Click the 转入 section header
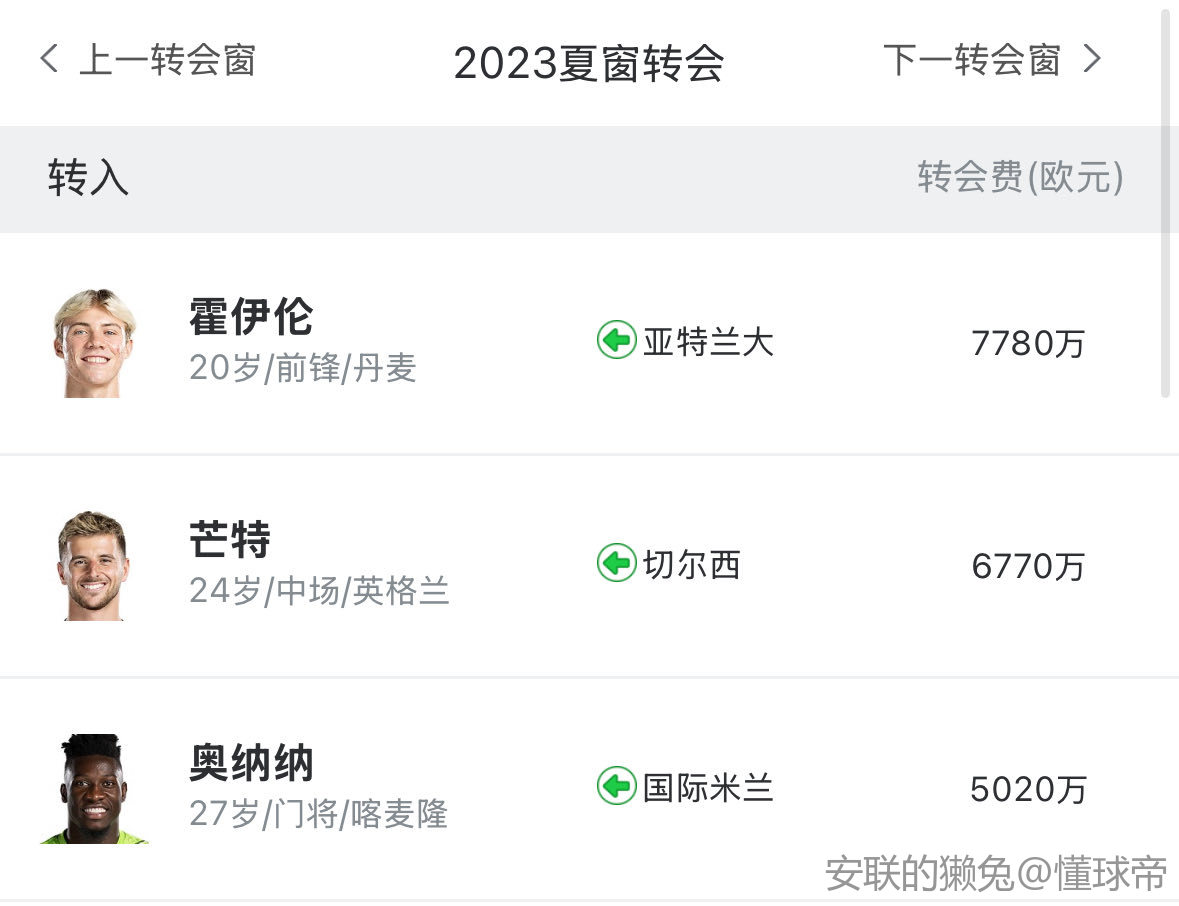The image size is (1179, 906). 88,177
